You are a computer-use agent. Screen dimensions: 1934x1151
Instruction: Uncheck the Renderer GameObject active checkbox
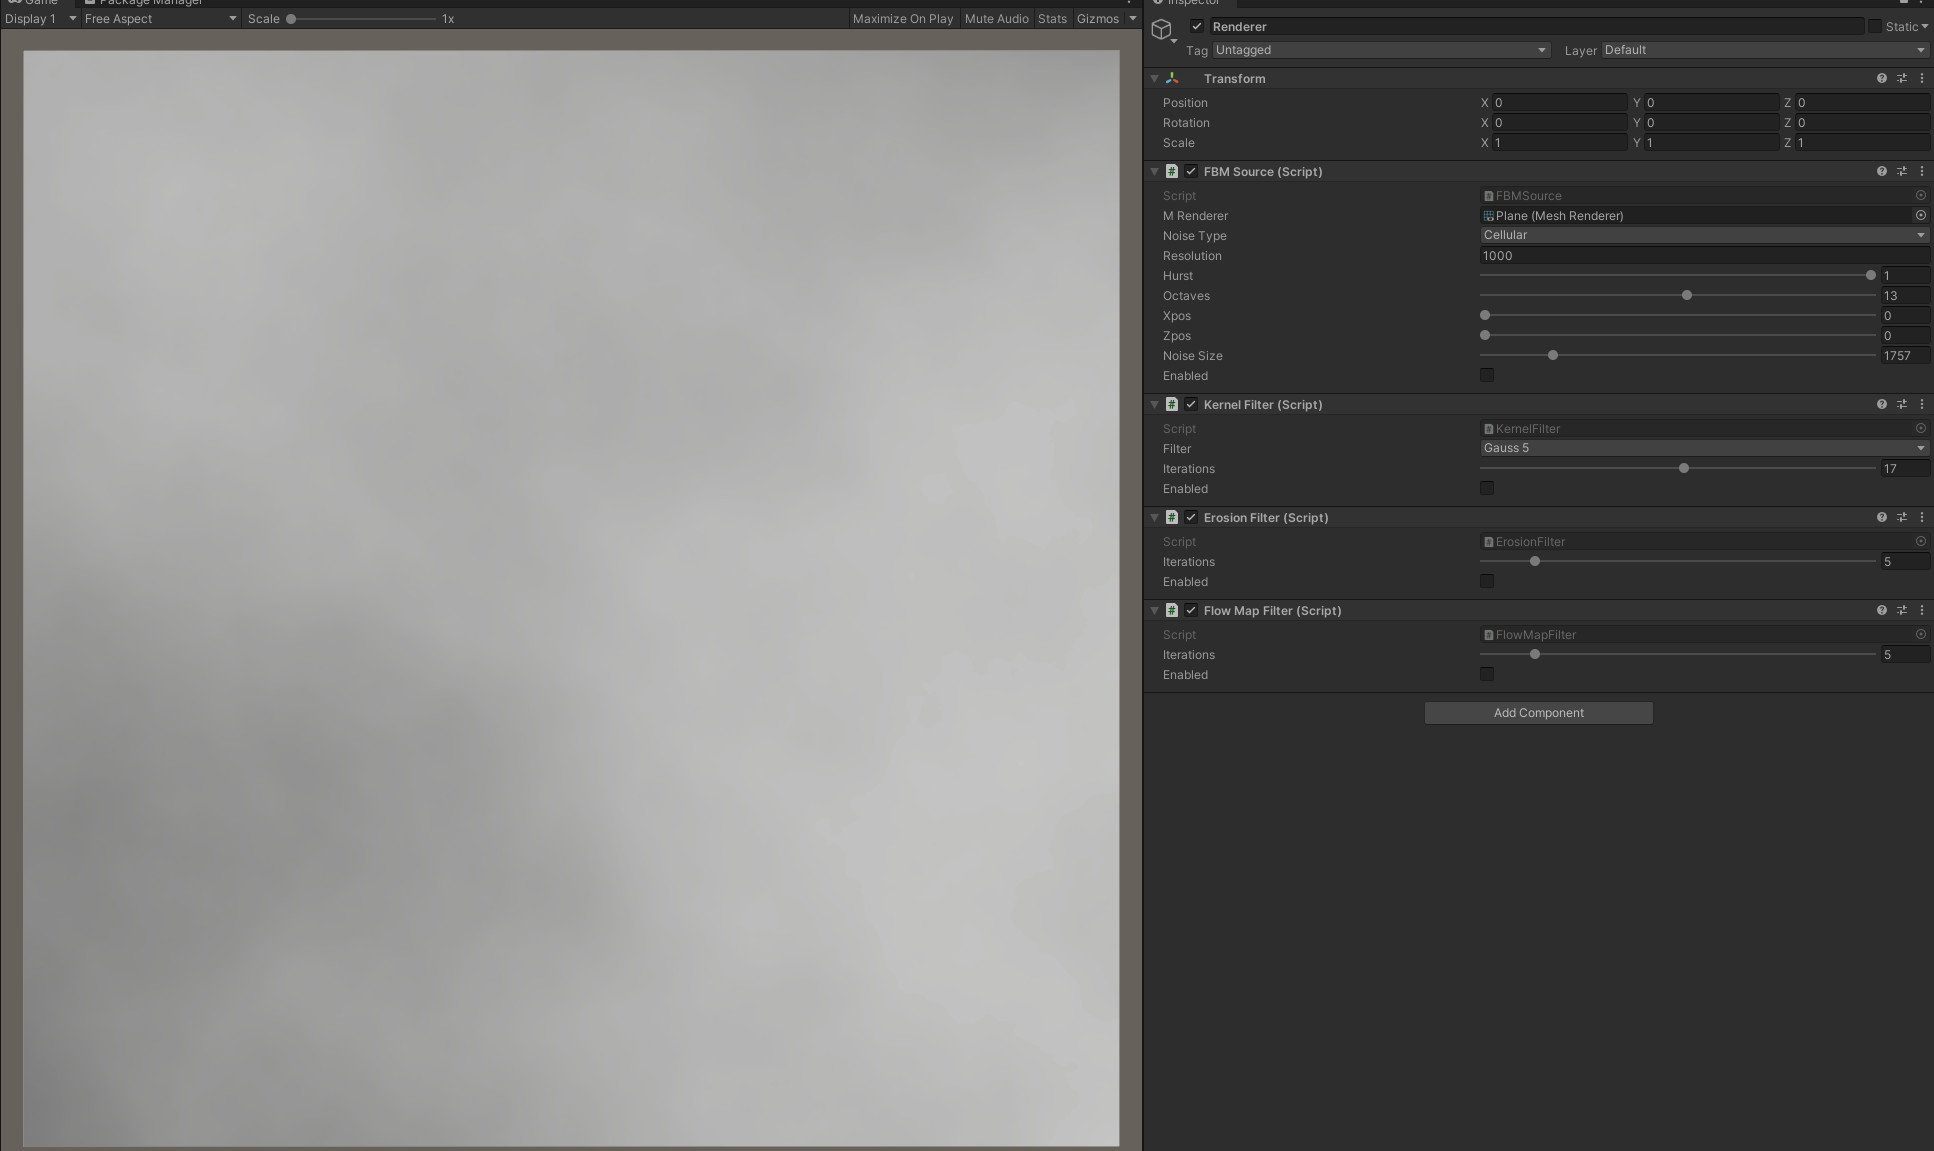1197,27
